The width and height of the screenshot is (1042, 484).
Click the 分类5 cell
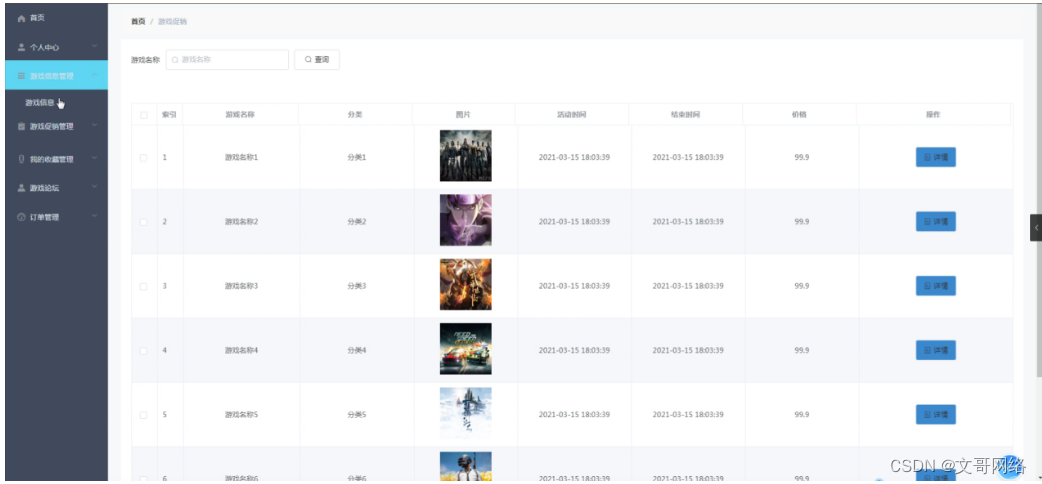point(357,415)
